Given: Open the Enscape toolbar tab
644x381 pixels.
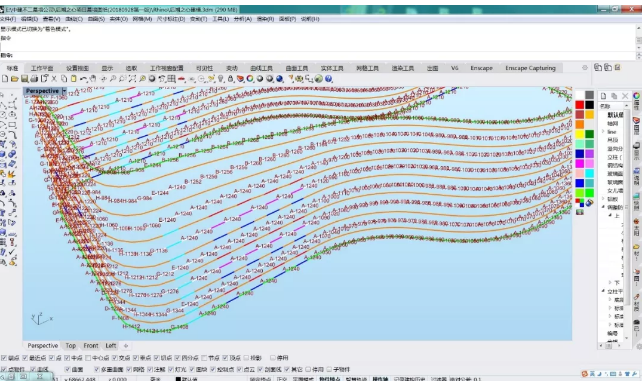Looking at the screenshot, I should (481, 68).
